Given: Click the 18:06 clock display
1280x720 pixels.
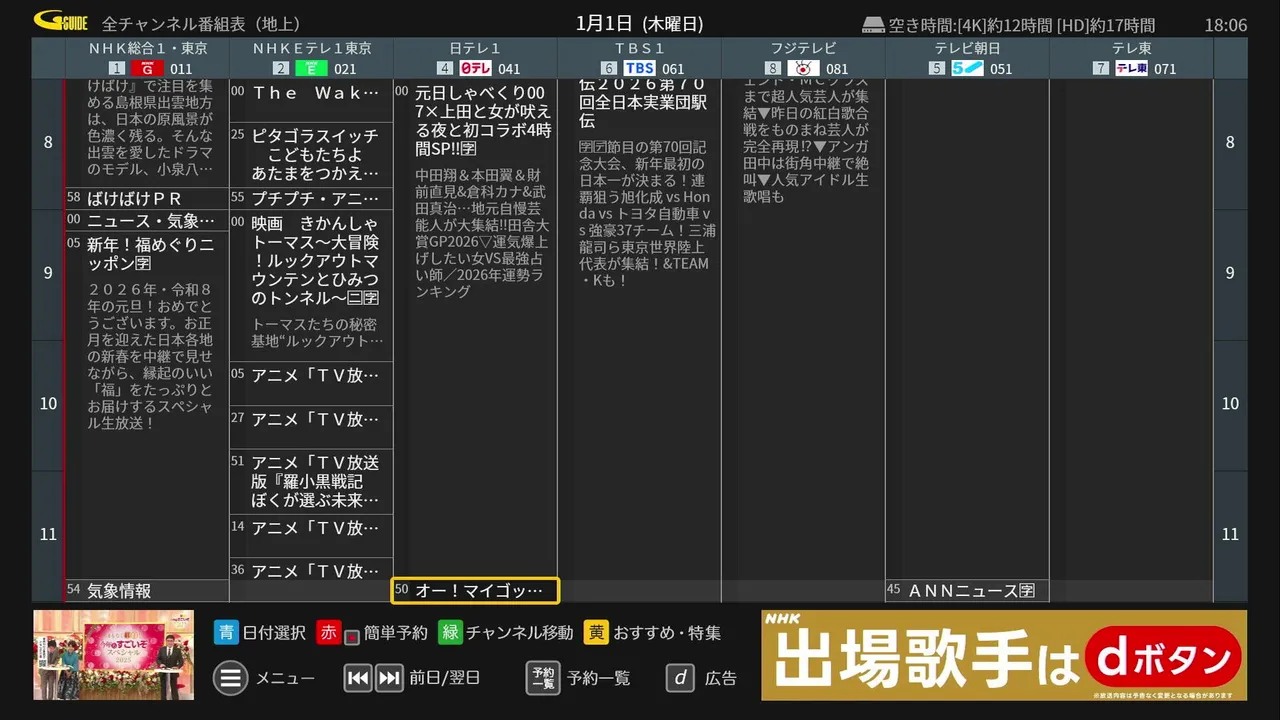Looking at the screenshot, I should coord(1225,25).
